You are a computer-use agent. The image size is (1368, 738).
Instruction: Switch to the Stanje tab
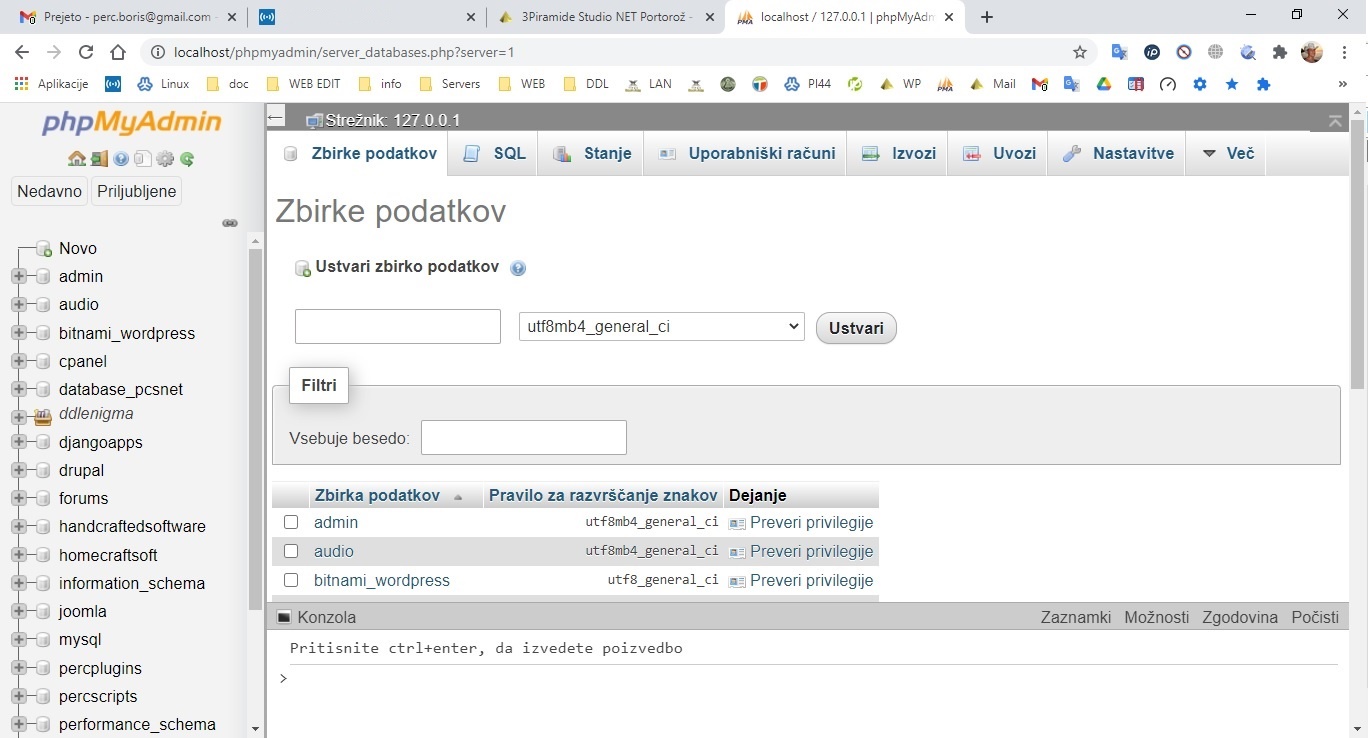592,153
